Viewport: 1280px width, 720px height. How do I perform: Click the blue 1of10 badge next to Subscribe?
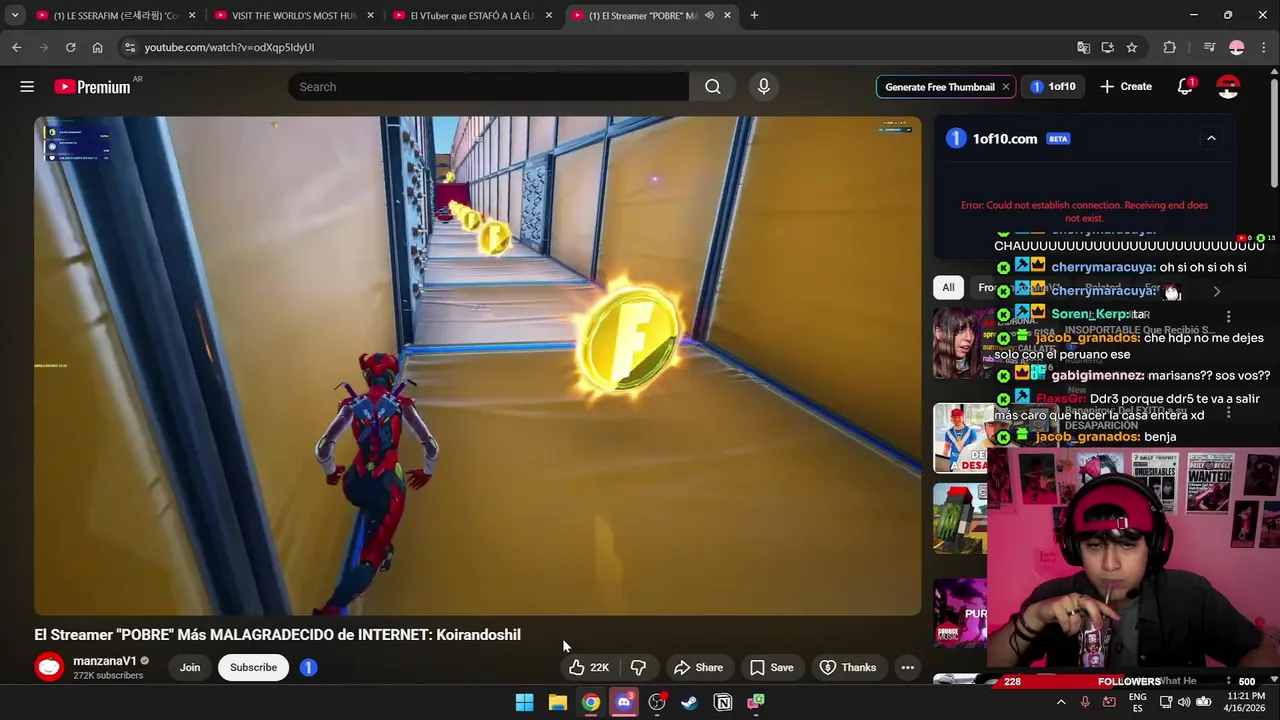pos(308,667)
